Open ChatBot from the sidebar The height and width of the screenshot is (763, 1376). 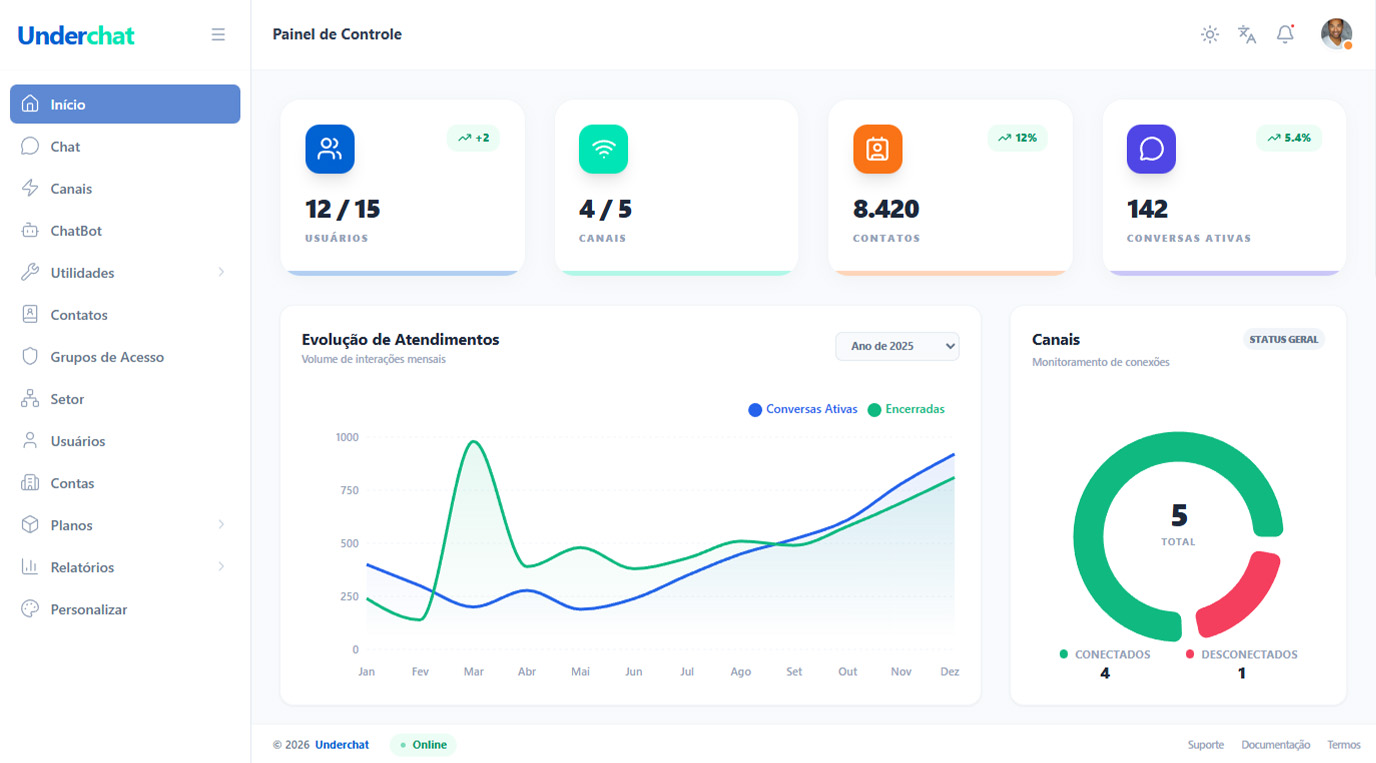pos(76,231)
